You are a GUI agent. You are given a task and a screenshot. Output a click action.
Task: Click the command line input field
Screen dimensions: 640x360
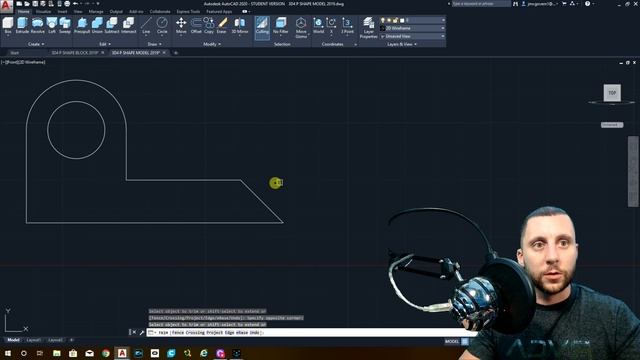click(311, 333)
